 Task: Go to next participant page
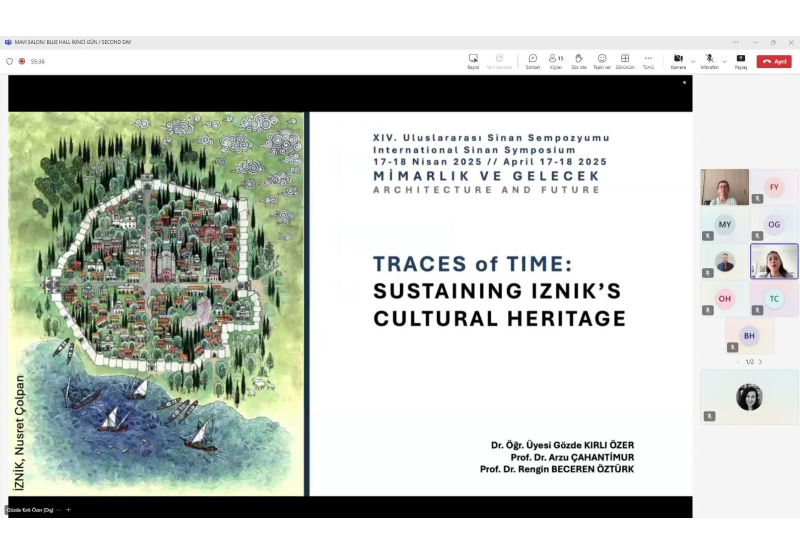tap(760, 362)
